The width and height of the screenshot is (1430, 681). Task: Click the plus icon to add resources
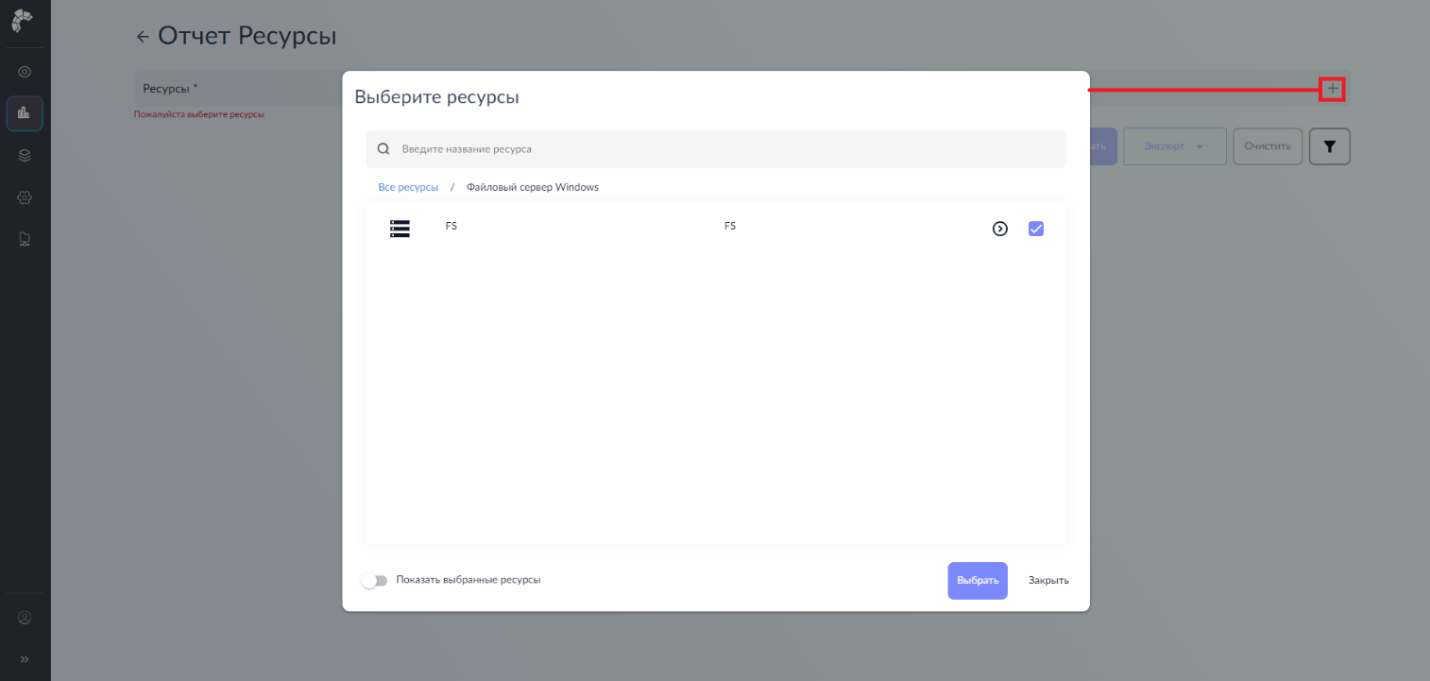click(x=1332, y=89)
